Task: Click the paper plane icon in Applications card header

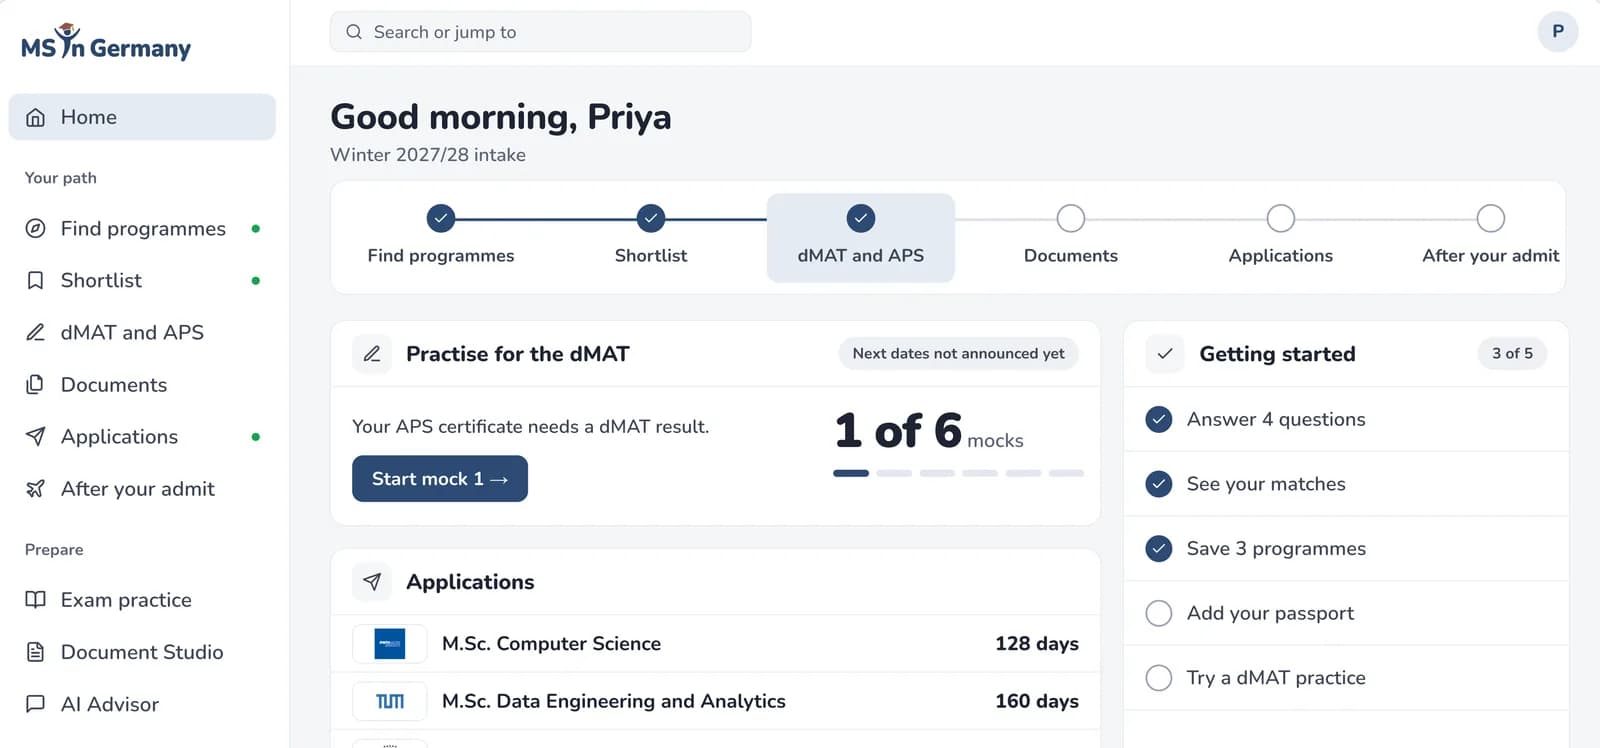Action: [x=372, y=582]
